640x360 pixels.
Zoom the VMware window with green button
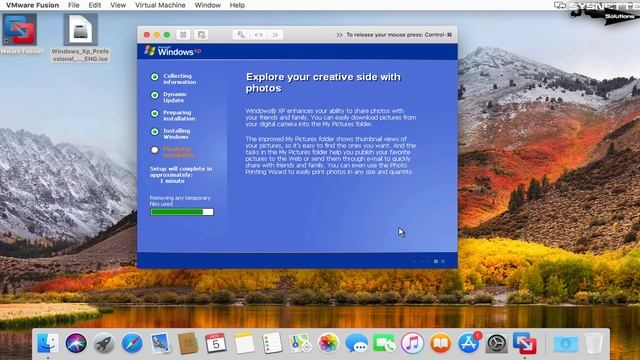[x=167, y=35]
